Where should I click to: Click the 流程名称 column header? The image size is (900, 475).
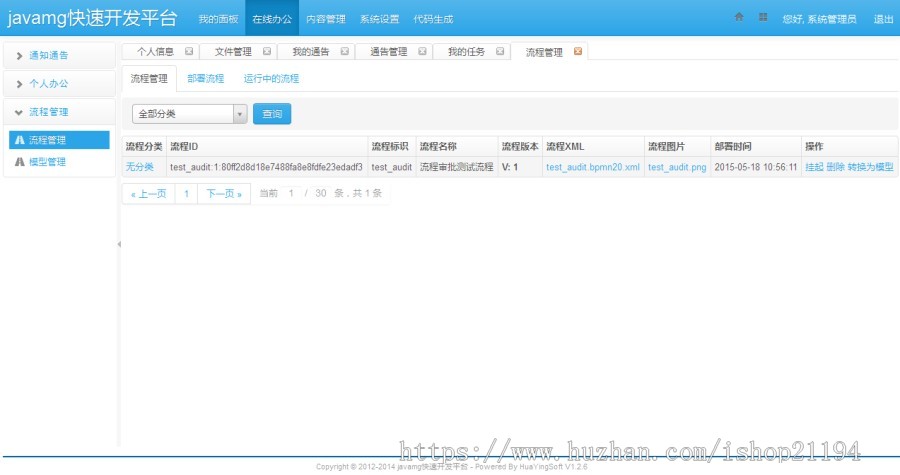pyautogui.click(x=457, y=146)
